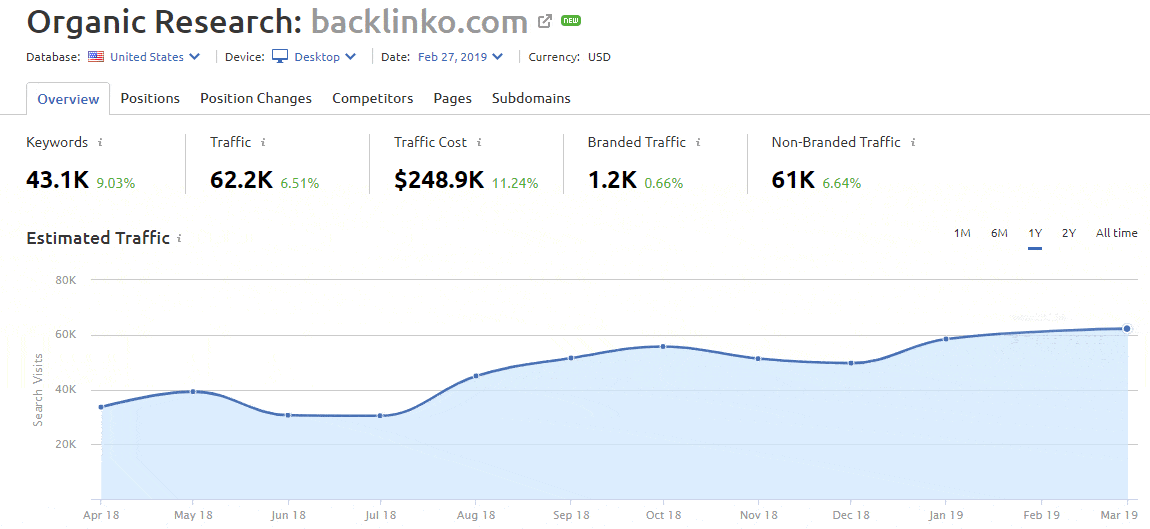1150x529 pixels.
Task: Click the Dec 18 data point
Action: coord(851,363)
